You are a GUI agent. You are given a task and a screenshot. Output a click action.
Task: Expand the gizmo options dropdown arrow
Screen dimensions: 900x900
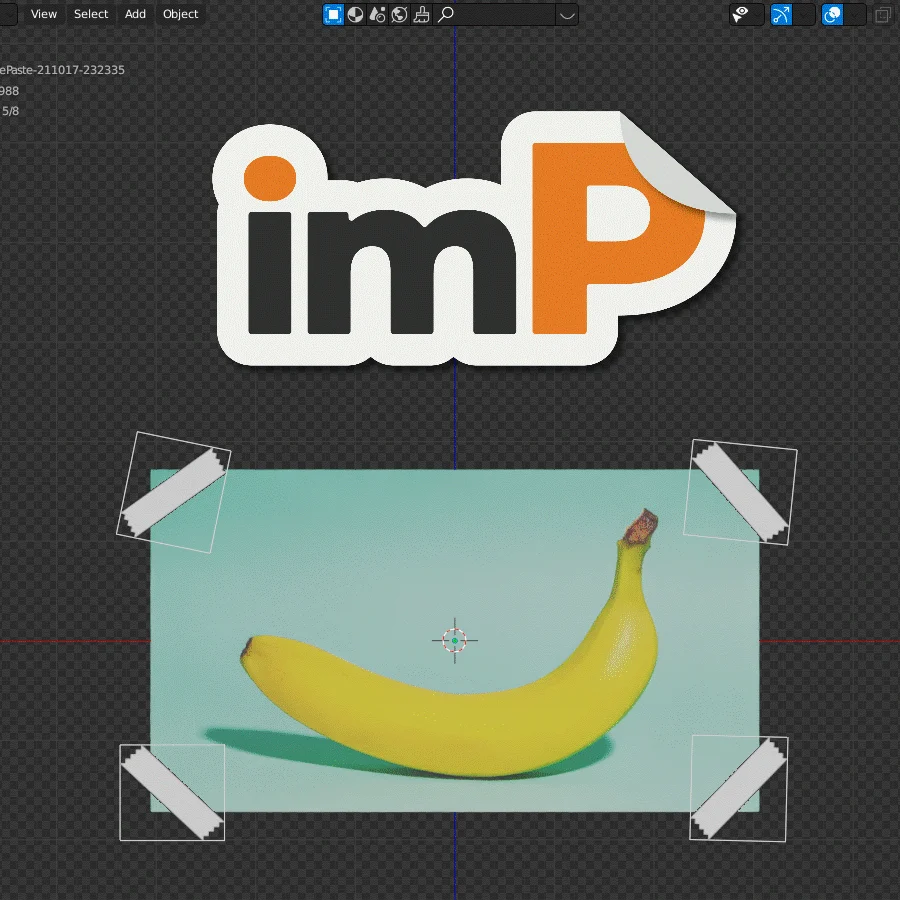pos(804,14)
